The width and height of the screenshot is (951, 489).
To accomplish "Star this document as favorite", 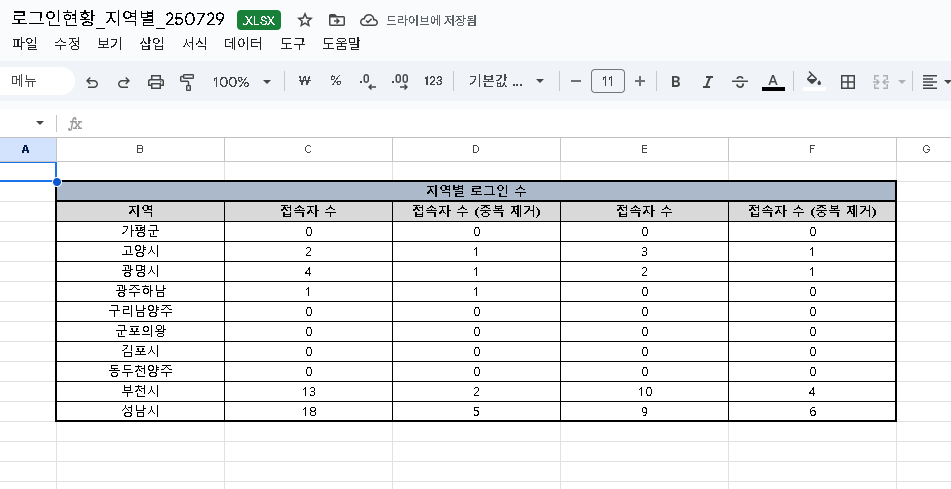I will (305, 20).
